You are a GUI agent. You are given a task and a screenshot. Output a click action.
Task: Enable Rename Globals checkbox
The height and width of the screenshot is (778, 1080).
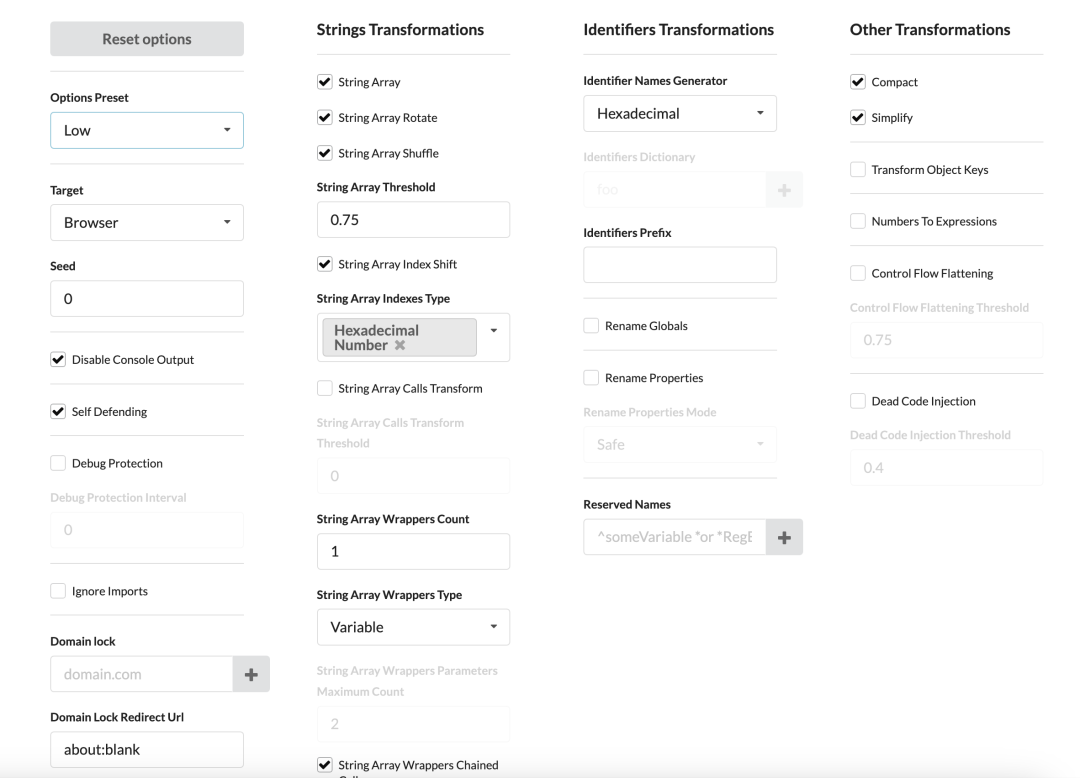[592, 326]
